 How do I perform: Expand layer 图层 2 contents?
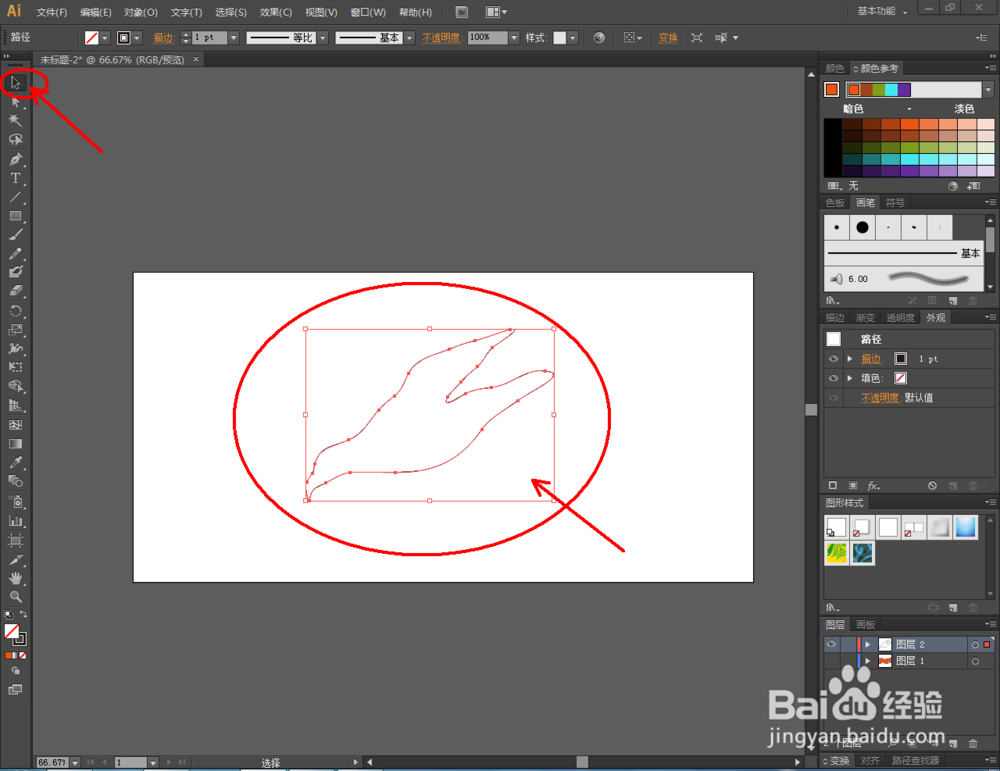pyautogui.click(x=867, y=645)
